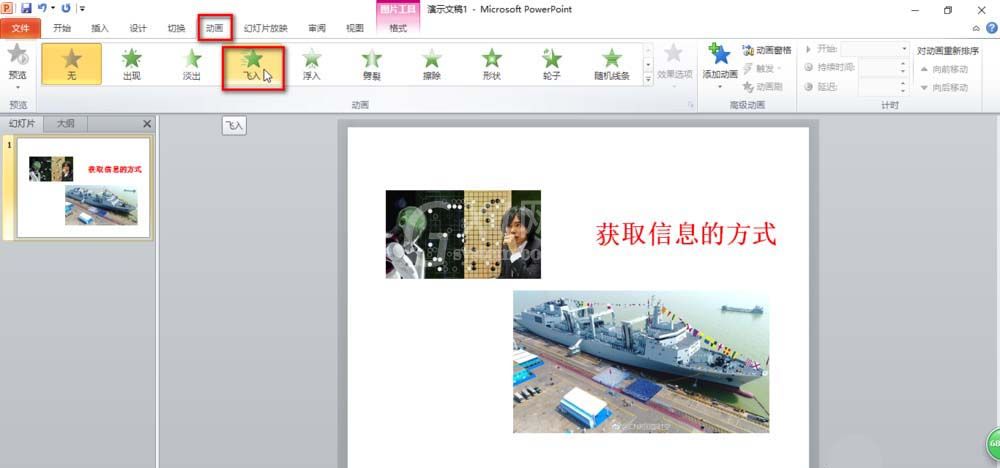The image size is (1000, 468).
Task: Expand the animation gallery more arrow
Action: pos(649,79)
